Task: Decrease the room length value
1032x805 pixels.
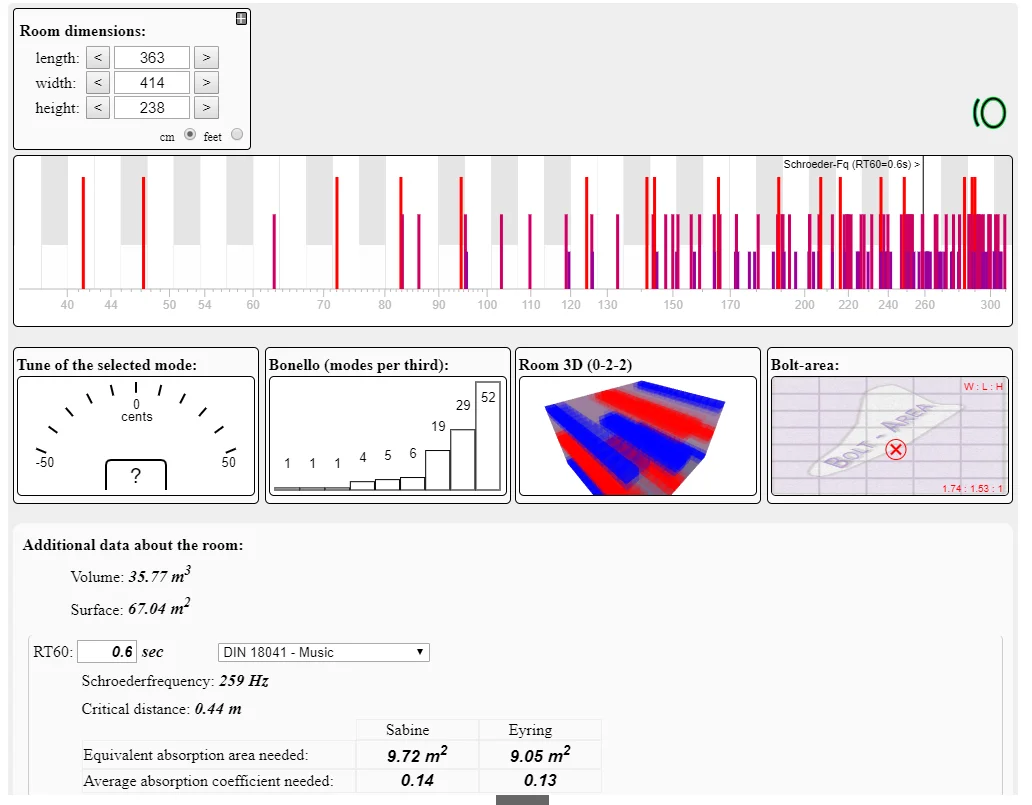Action: click(97, 58)
